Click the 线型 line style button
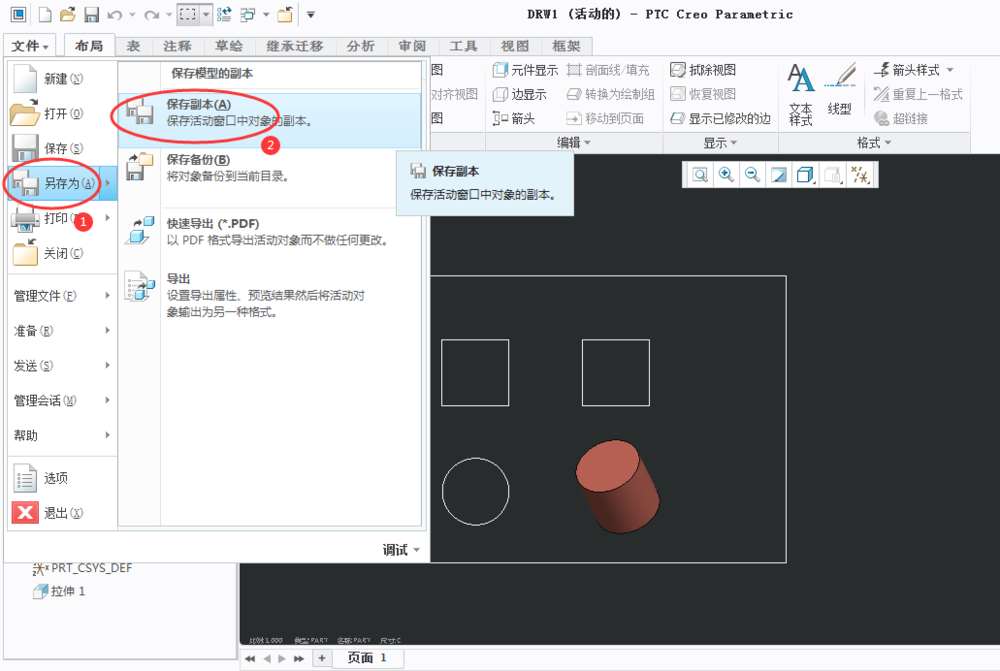Image resolution: width=1000 pixels, height=671 pixels. click(x=840, y=90)
